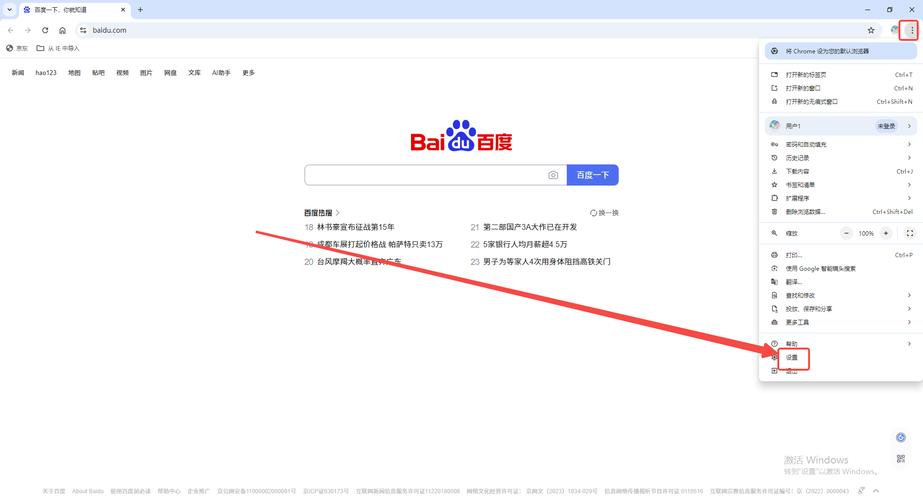923x500 pixels.
Task: Zoom in with the plus button
Action: pyautogui.click(x=885, y=233)
